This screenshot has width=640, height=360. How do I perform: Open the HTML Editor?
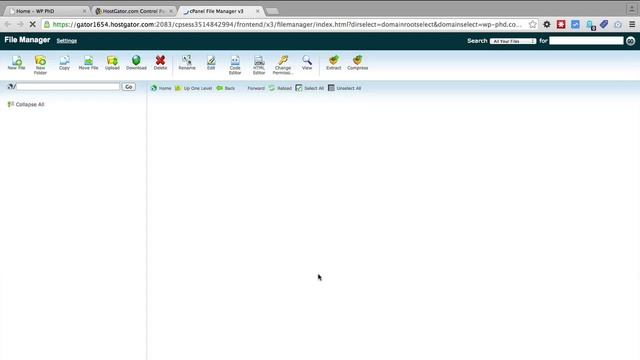click(259, 65)
